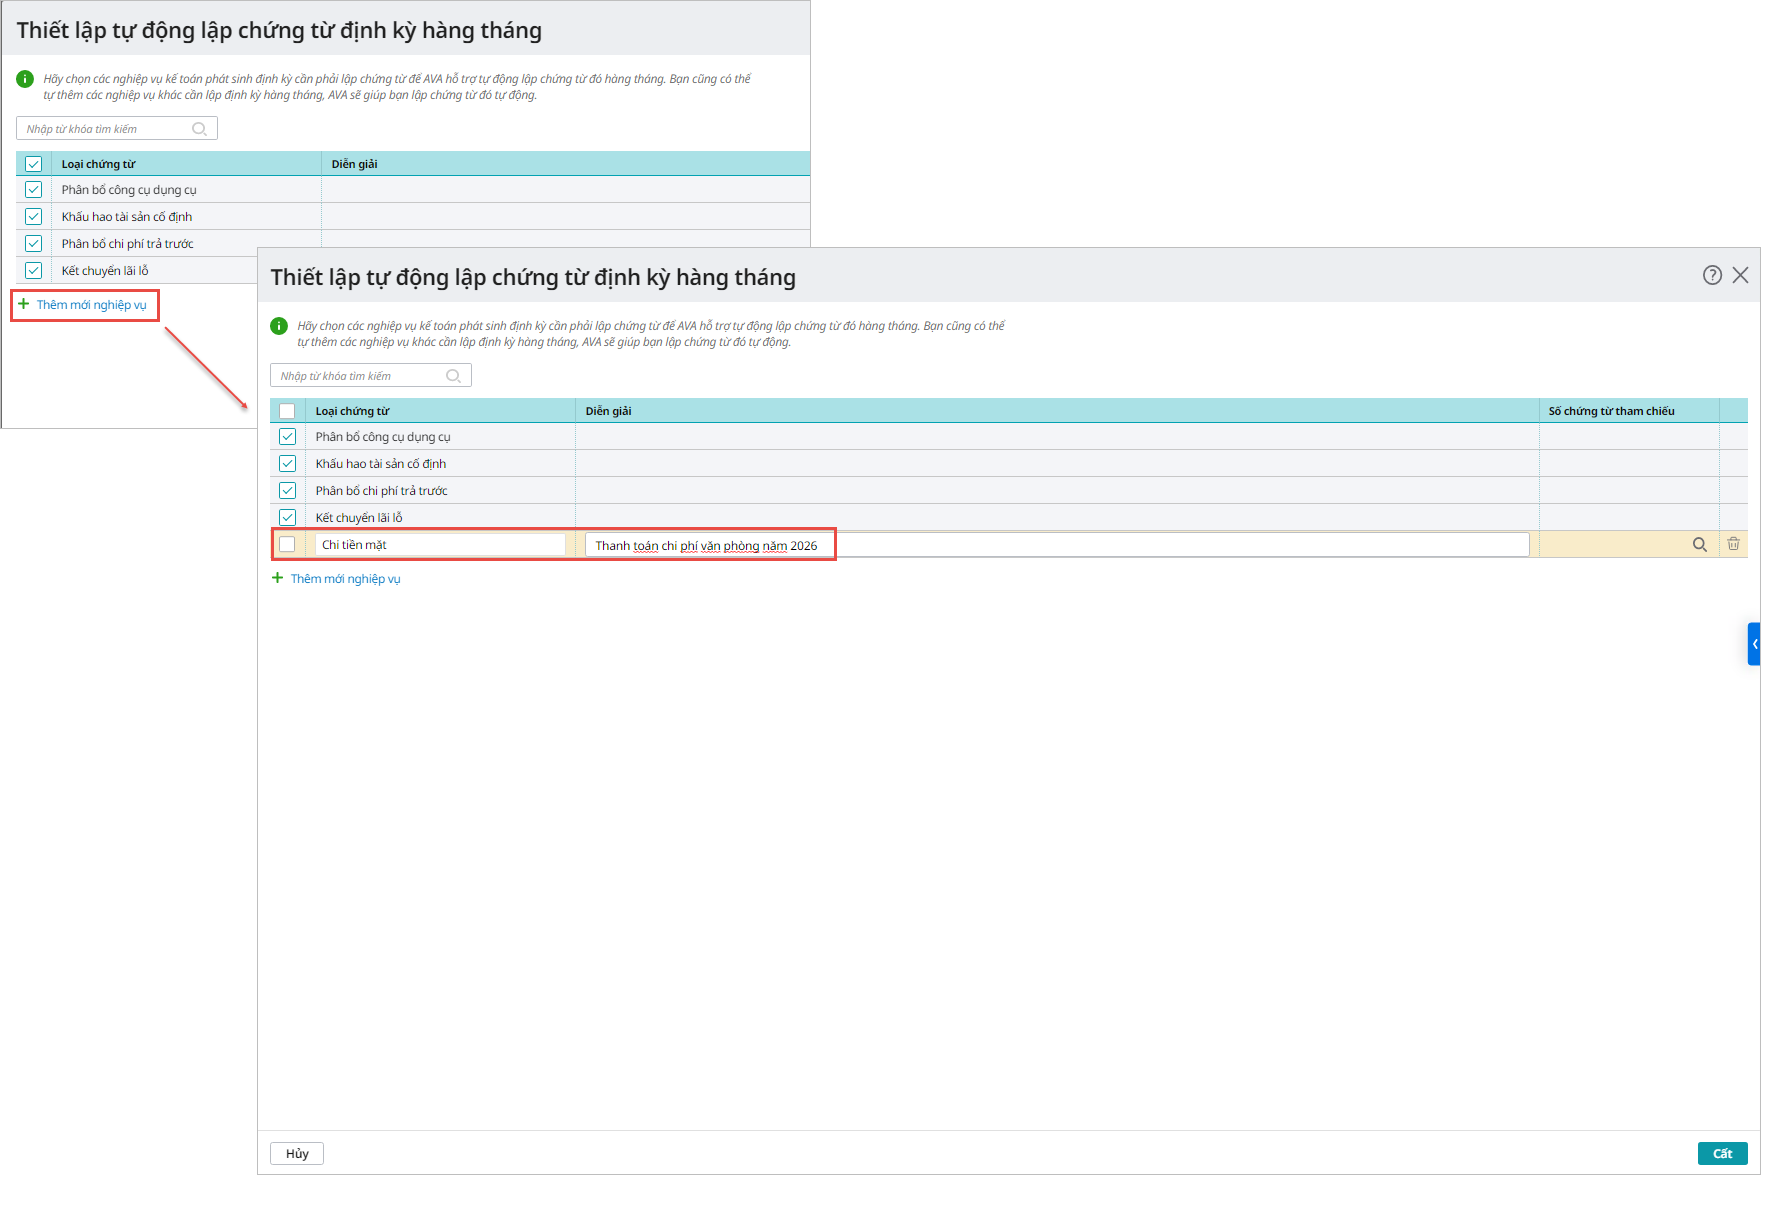Uncheck Khấu hao tài sản cố định in dialog
The height and width of the screenshot is (1212, 1770).
pos(287,464)
